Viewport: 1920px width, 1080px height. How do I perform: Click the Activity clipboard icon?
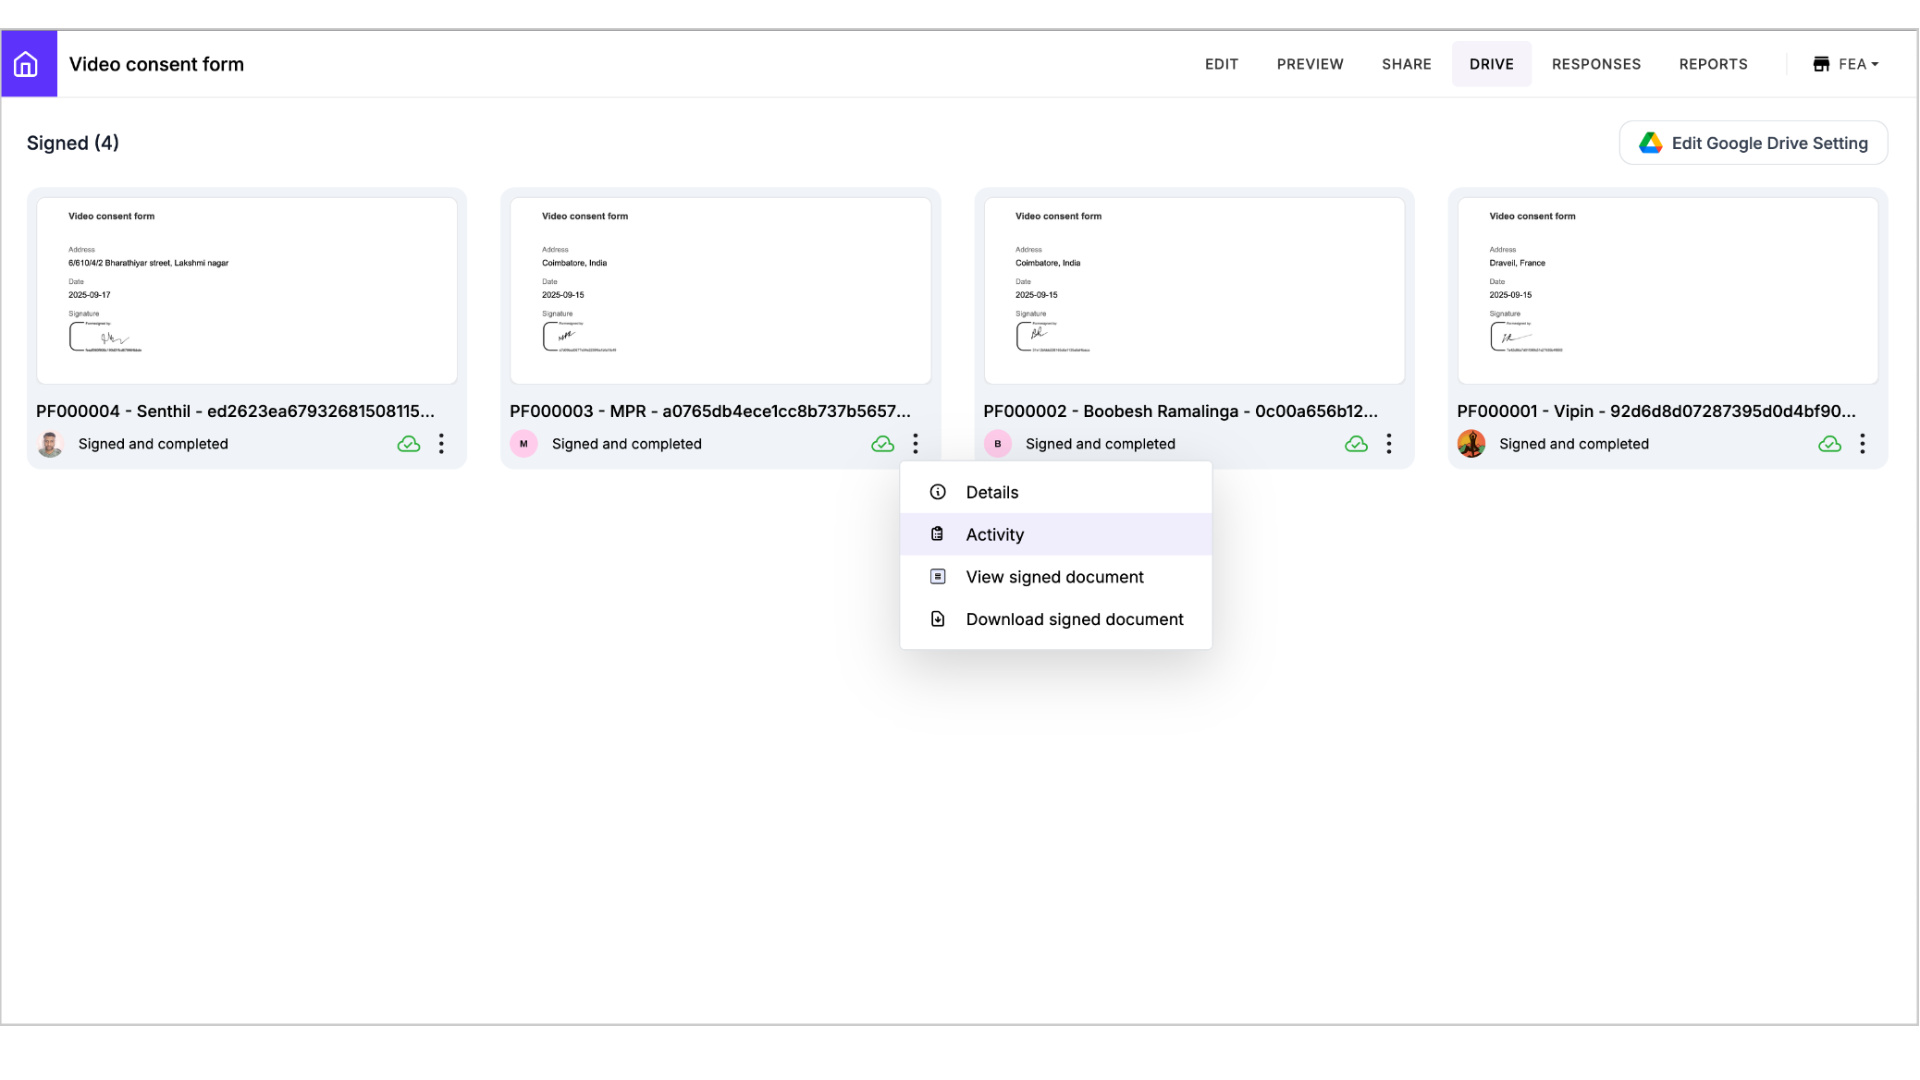pos(938,534)
